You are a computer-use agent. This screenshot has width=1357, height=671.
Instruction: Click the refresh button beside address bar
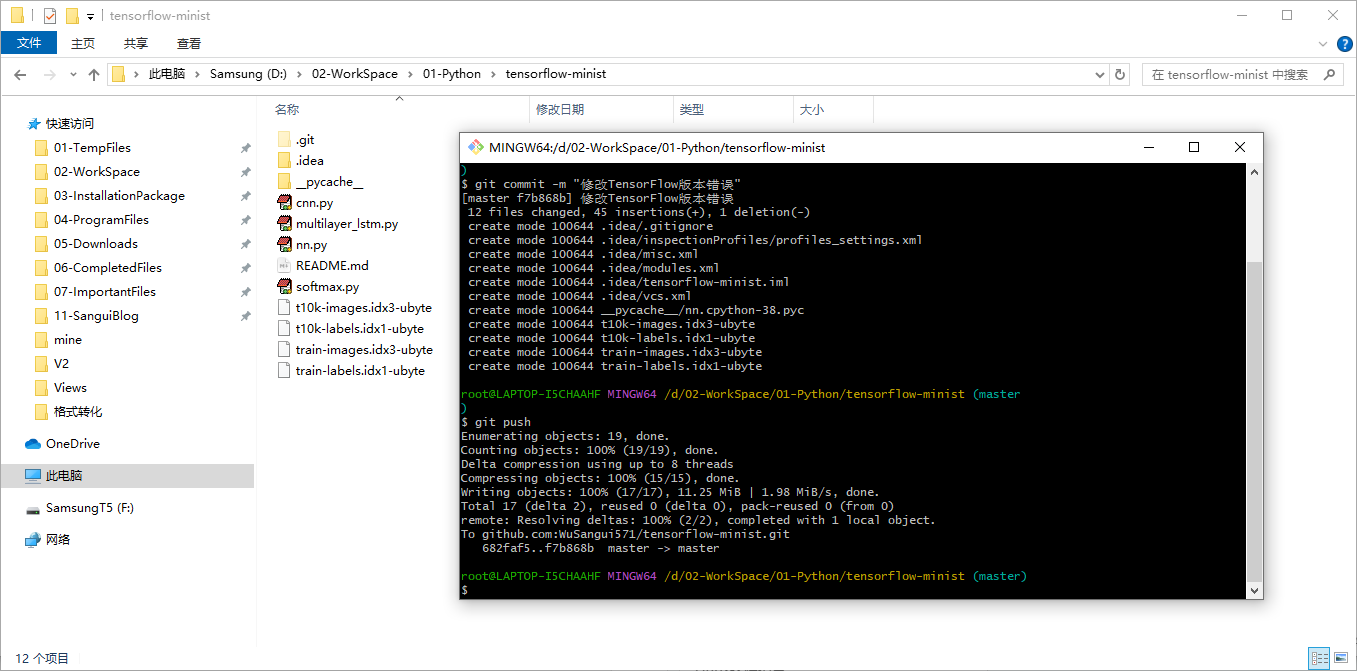(x=1120, y=74)
